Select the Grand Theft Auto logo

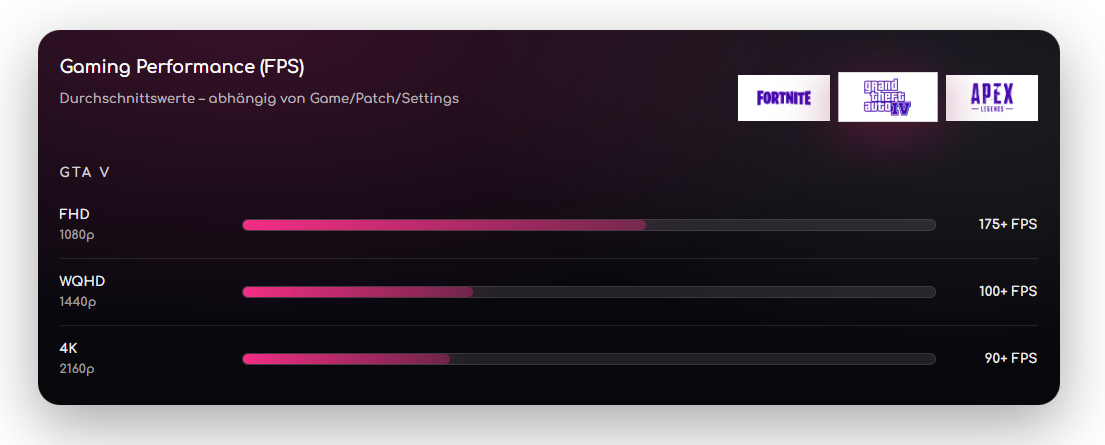[887, 97]
